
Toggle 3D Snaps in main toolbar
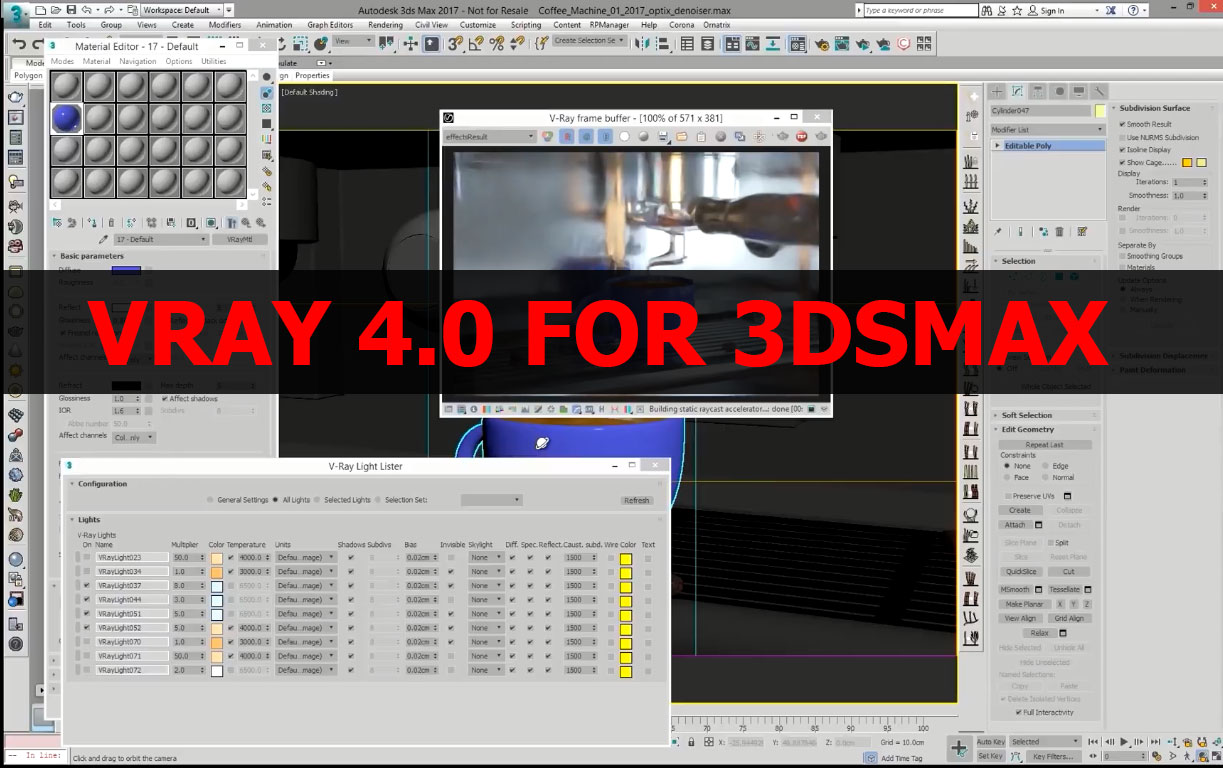tap(456, 44)
